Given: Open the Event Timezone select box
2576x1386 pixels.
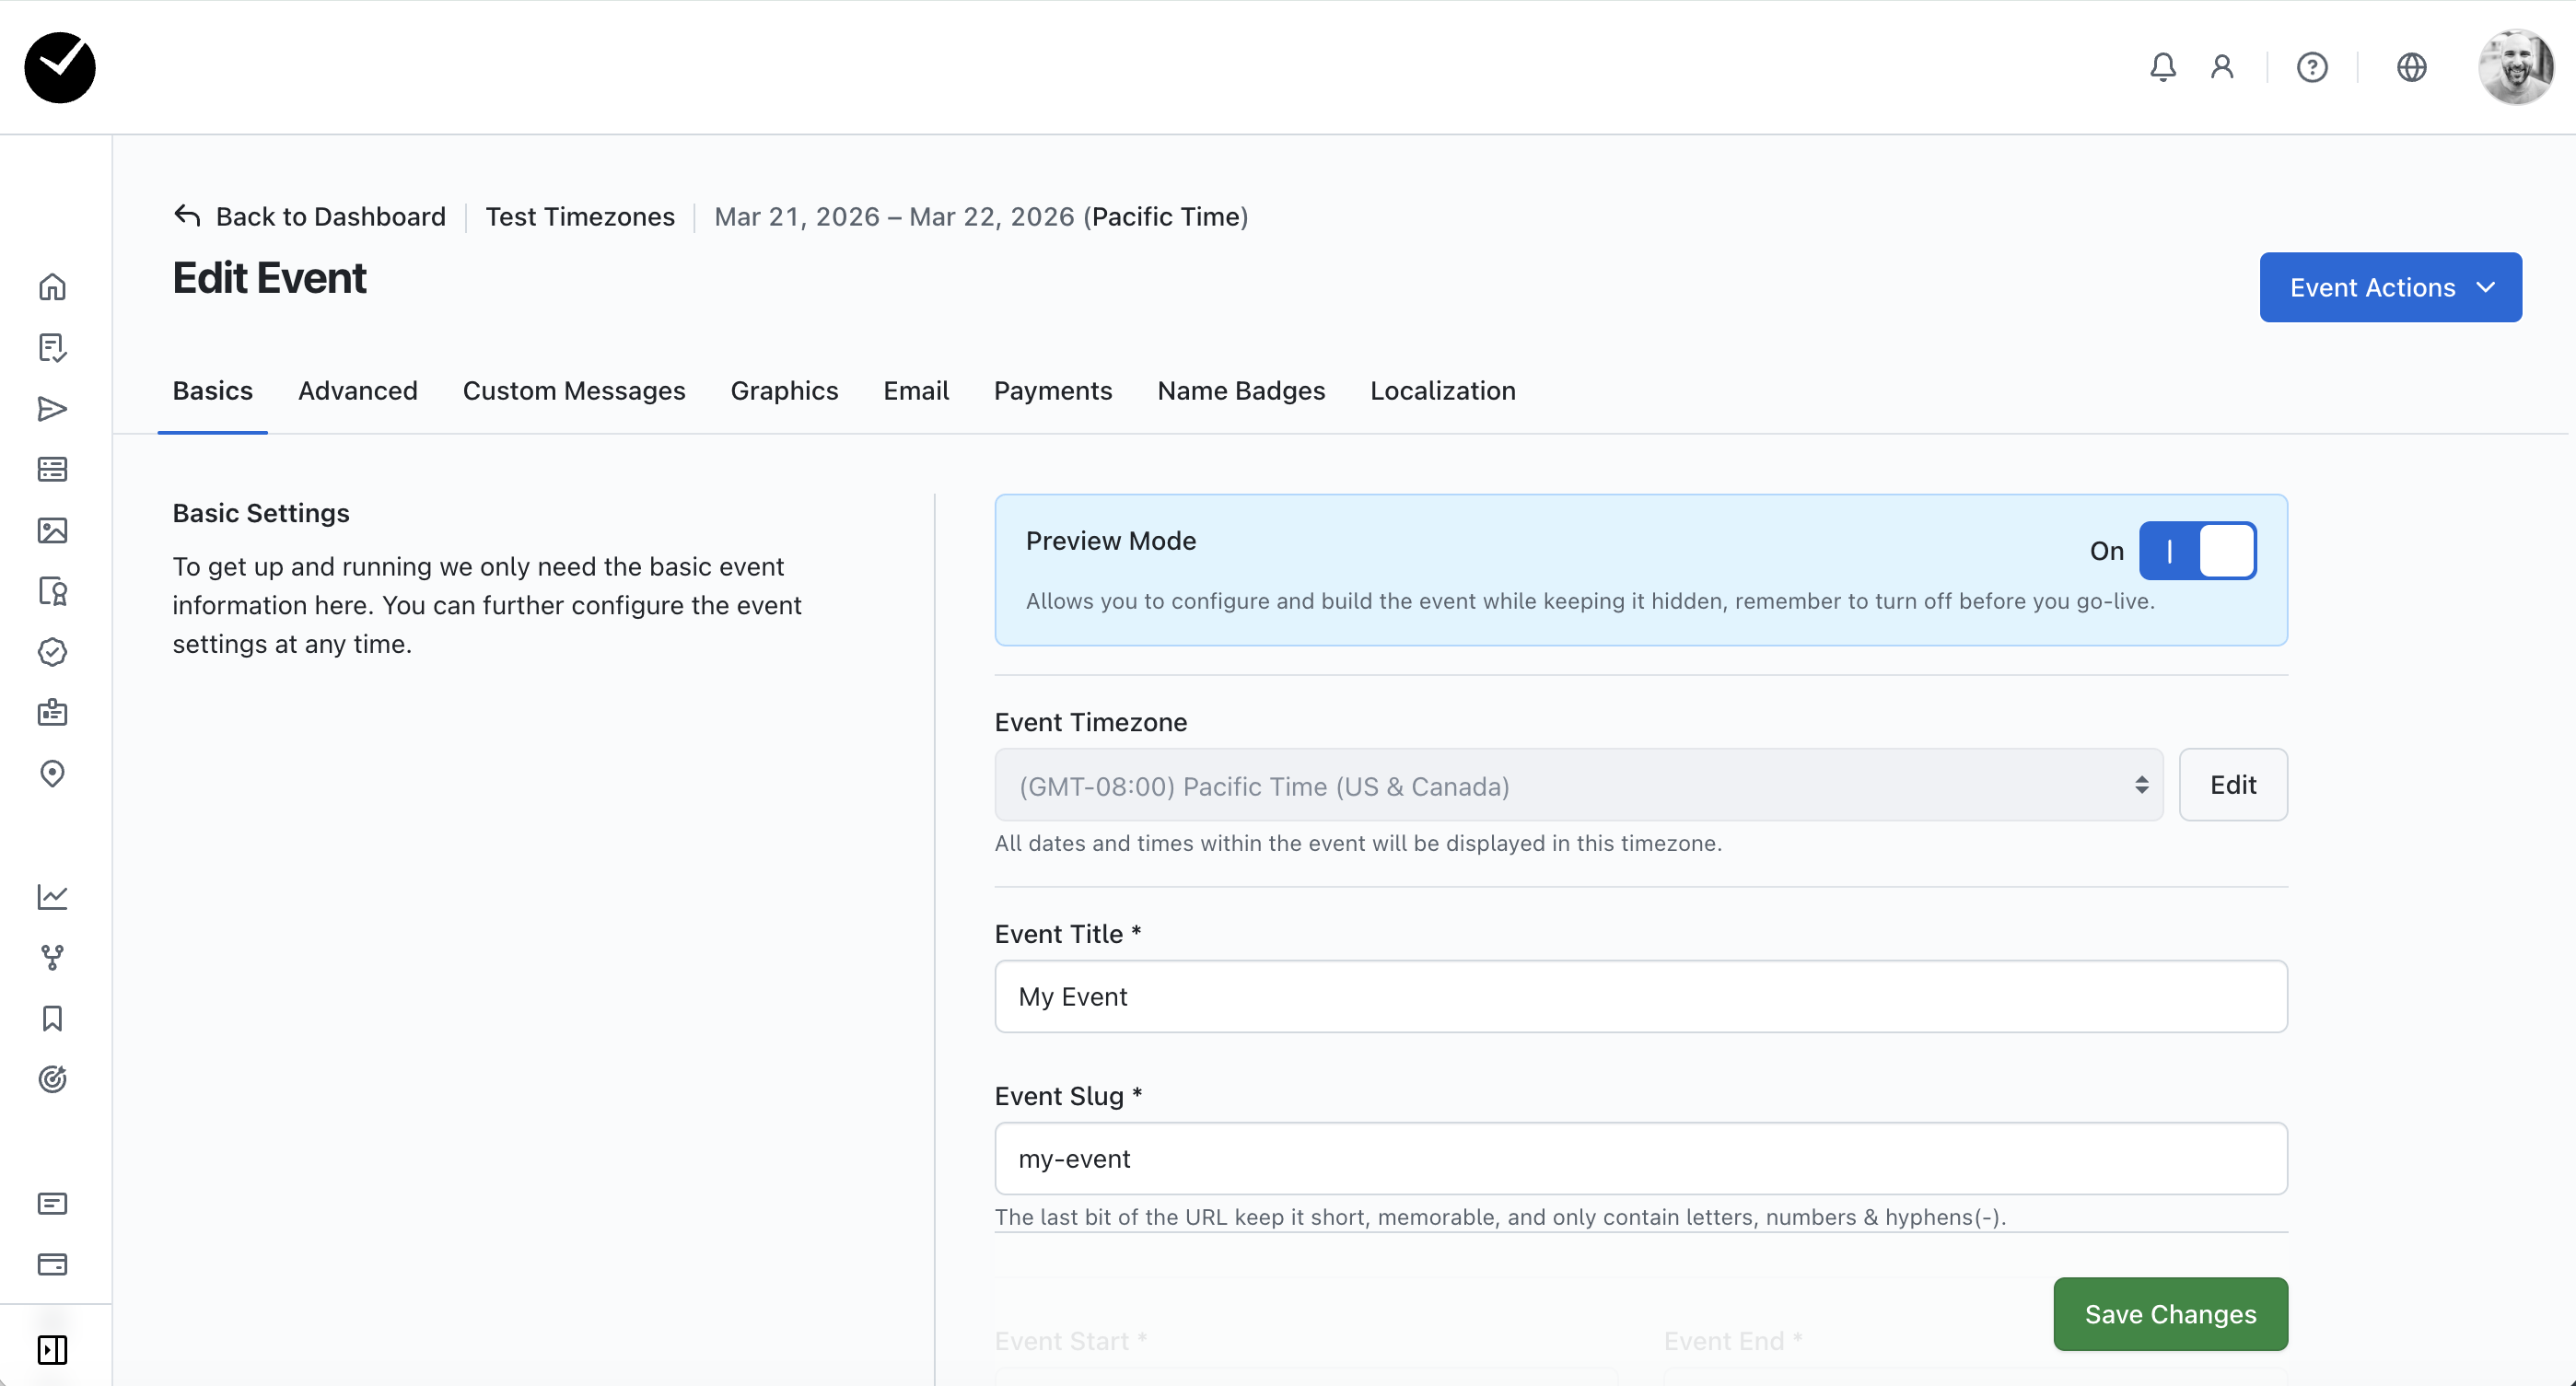Looking at the screenshot, I should [x=1578, y=785].
